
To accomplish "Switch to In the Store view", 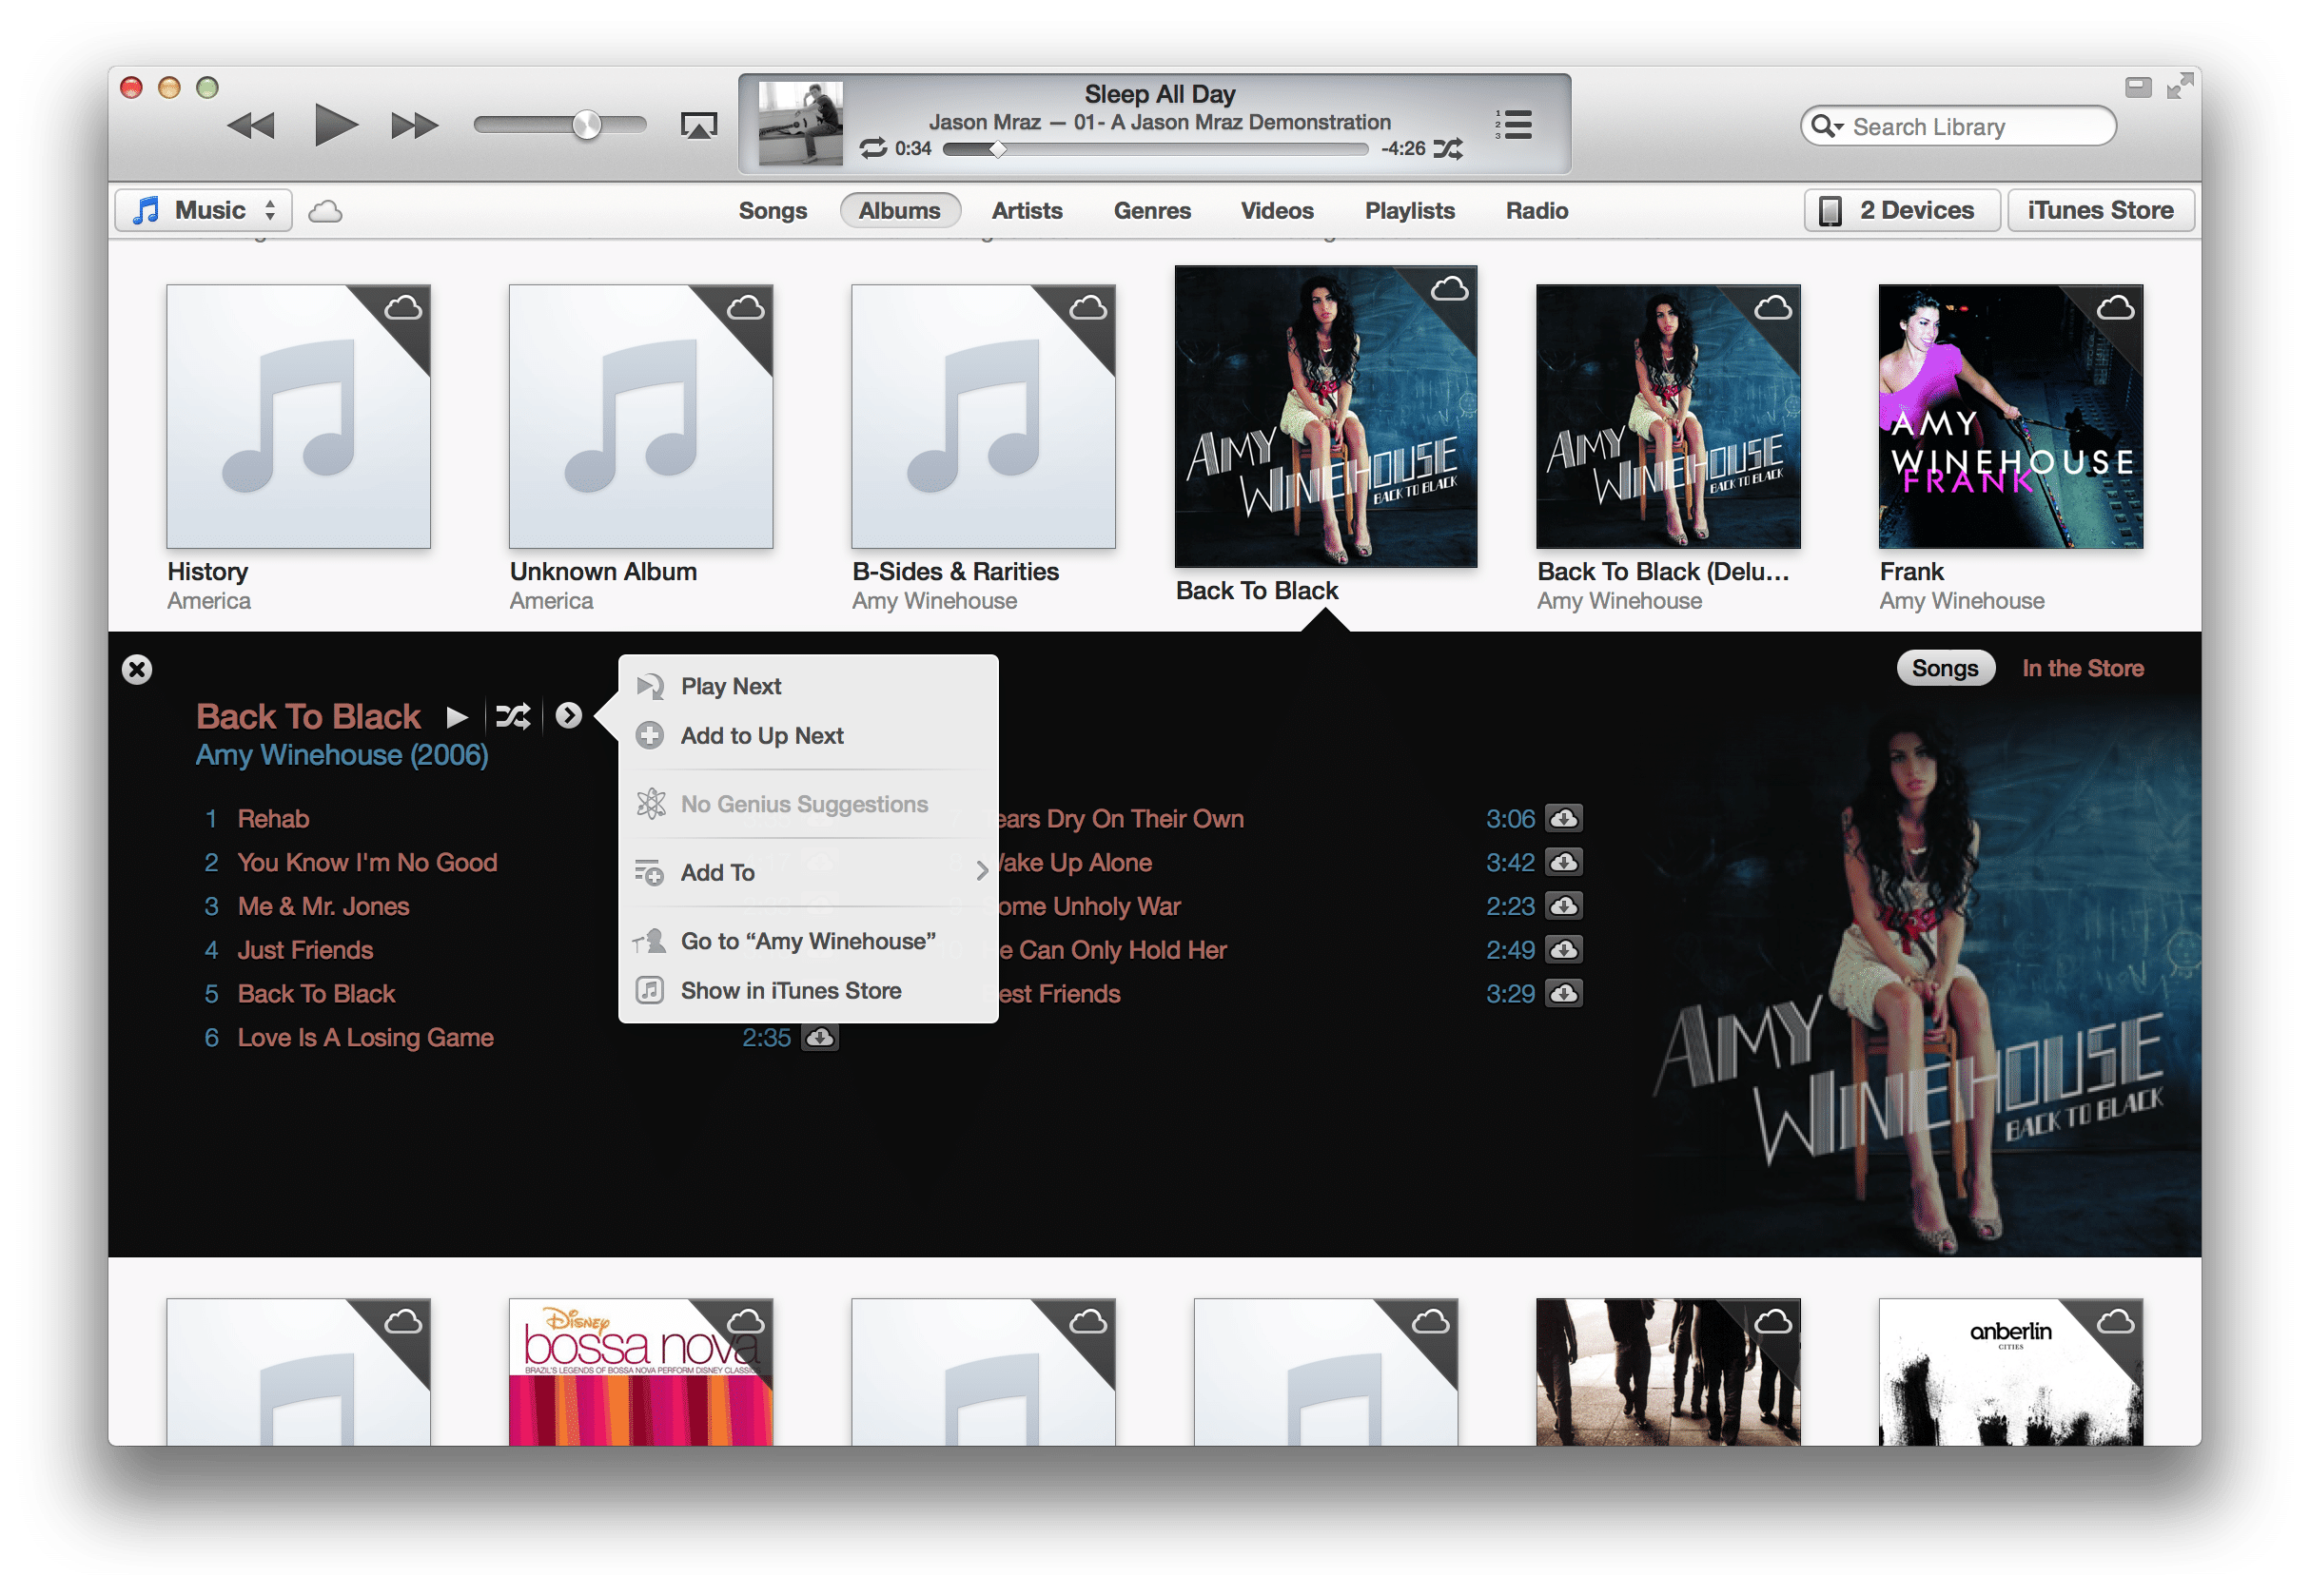I will click(x=2083, y=669).
